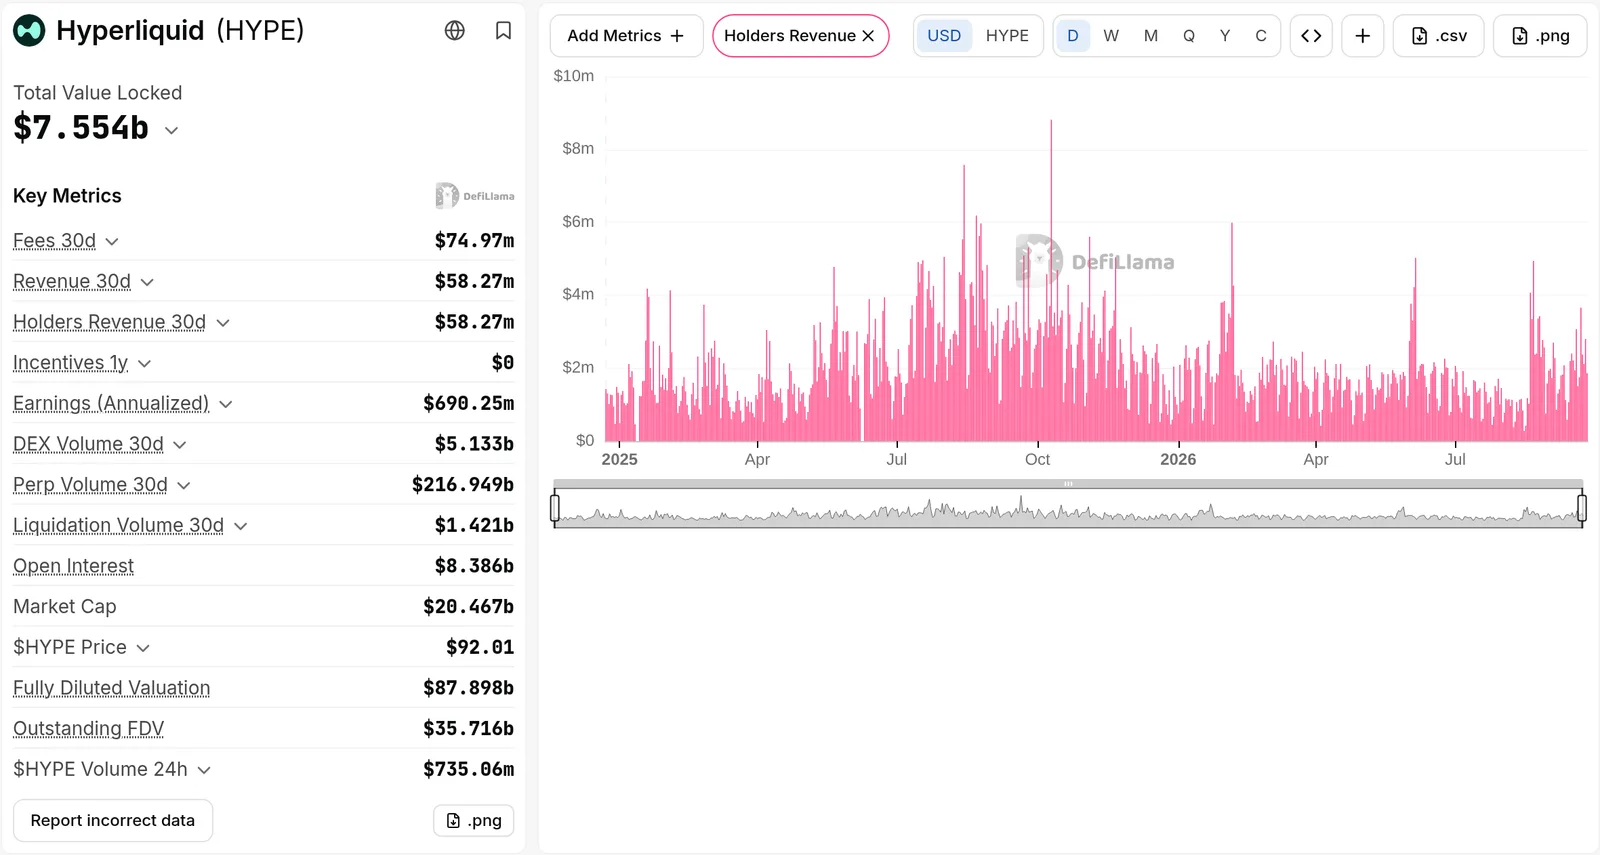Click the 2026 axis label on chart
Viewport: 1600px width, 855px height.
pos(1178,459)
